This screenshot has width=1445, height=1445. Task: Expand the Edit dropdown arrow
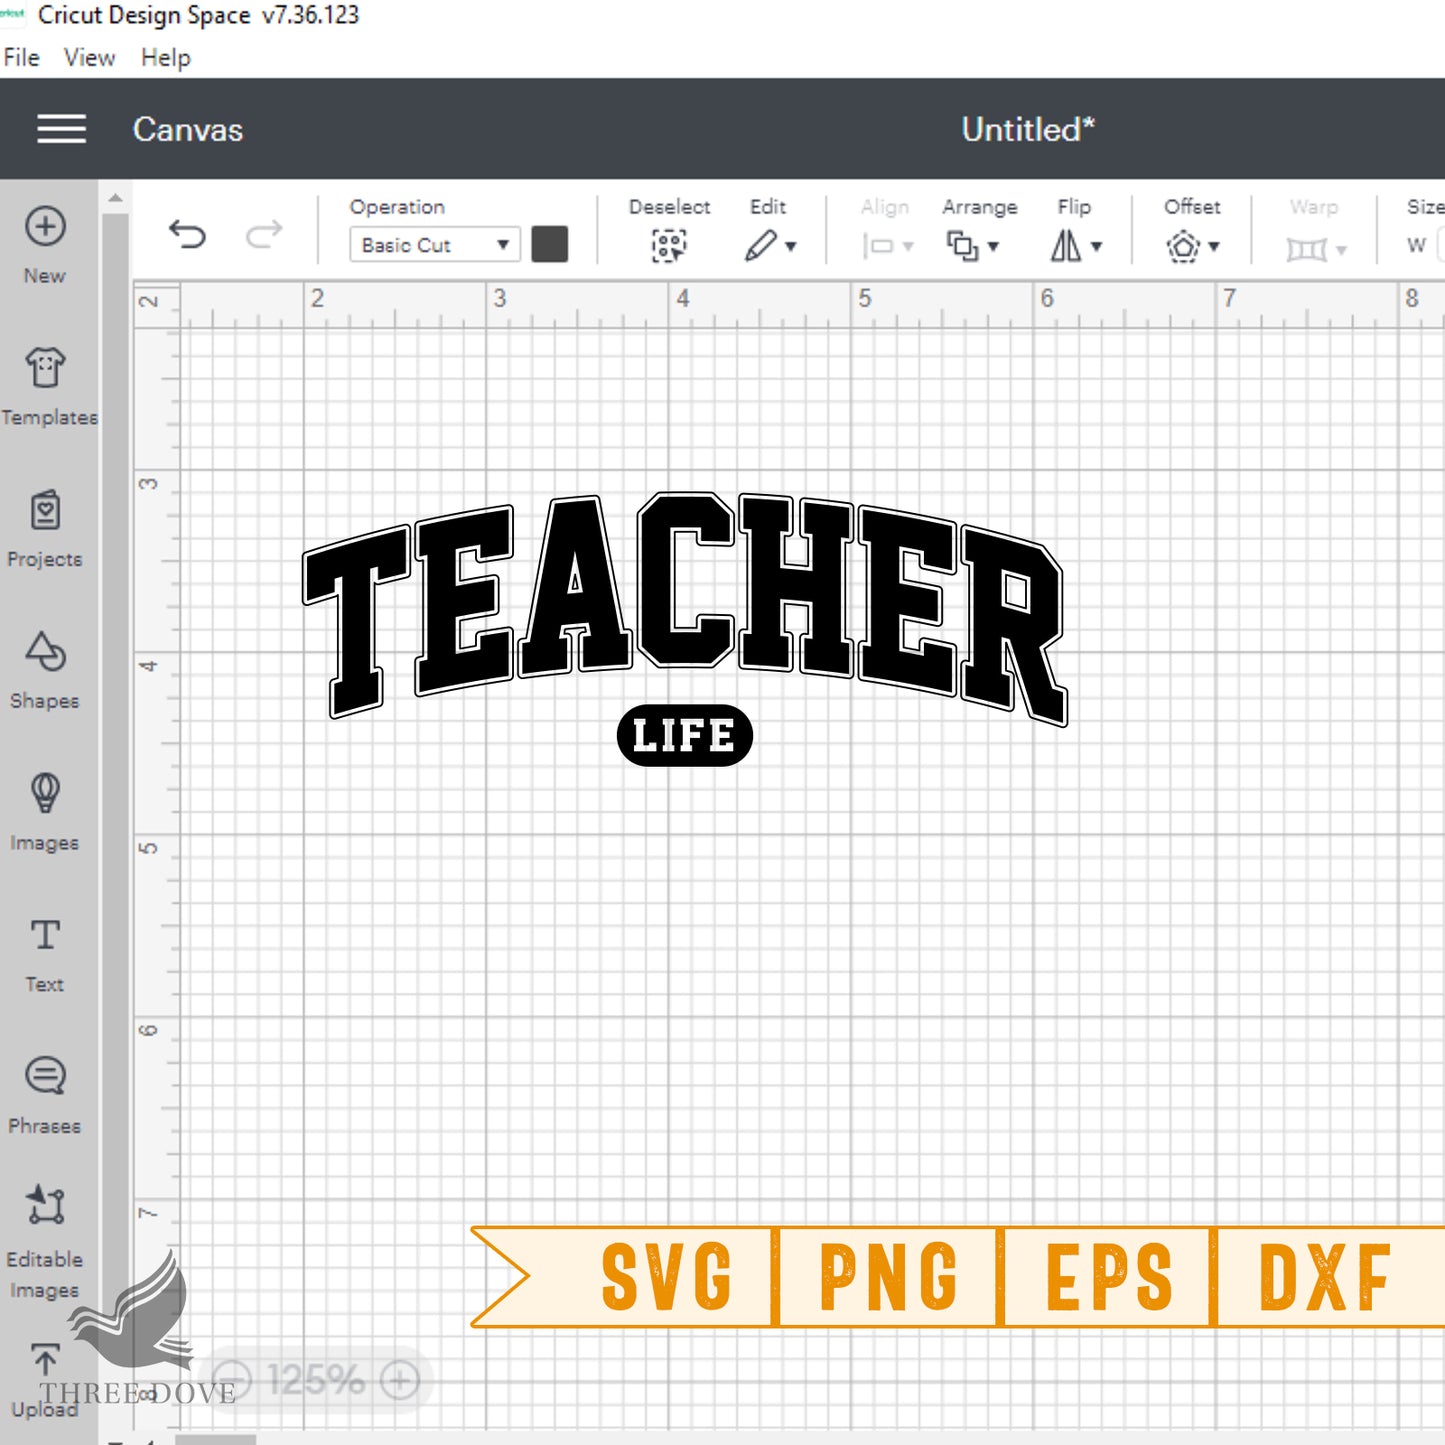click(791, 246)
